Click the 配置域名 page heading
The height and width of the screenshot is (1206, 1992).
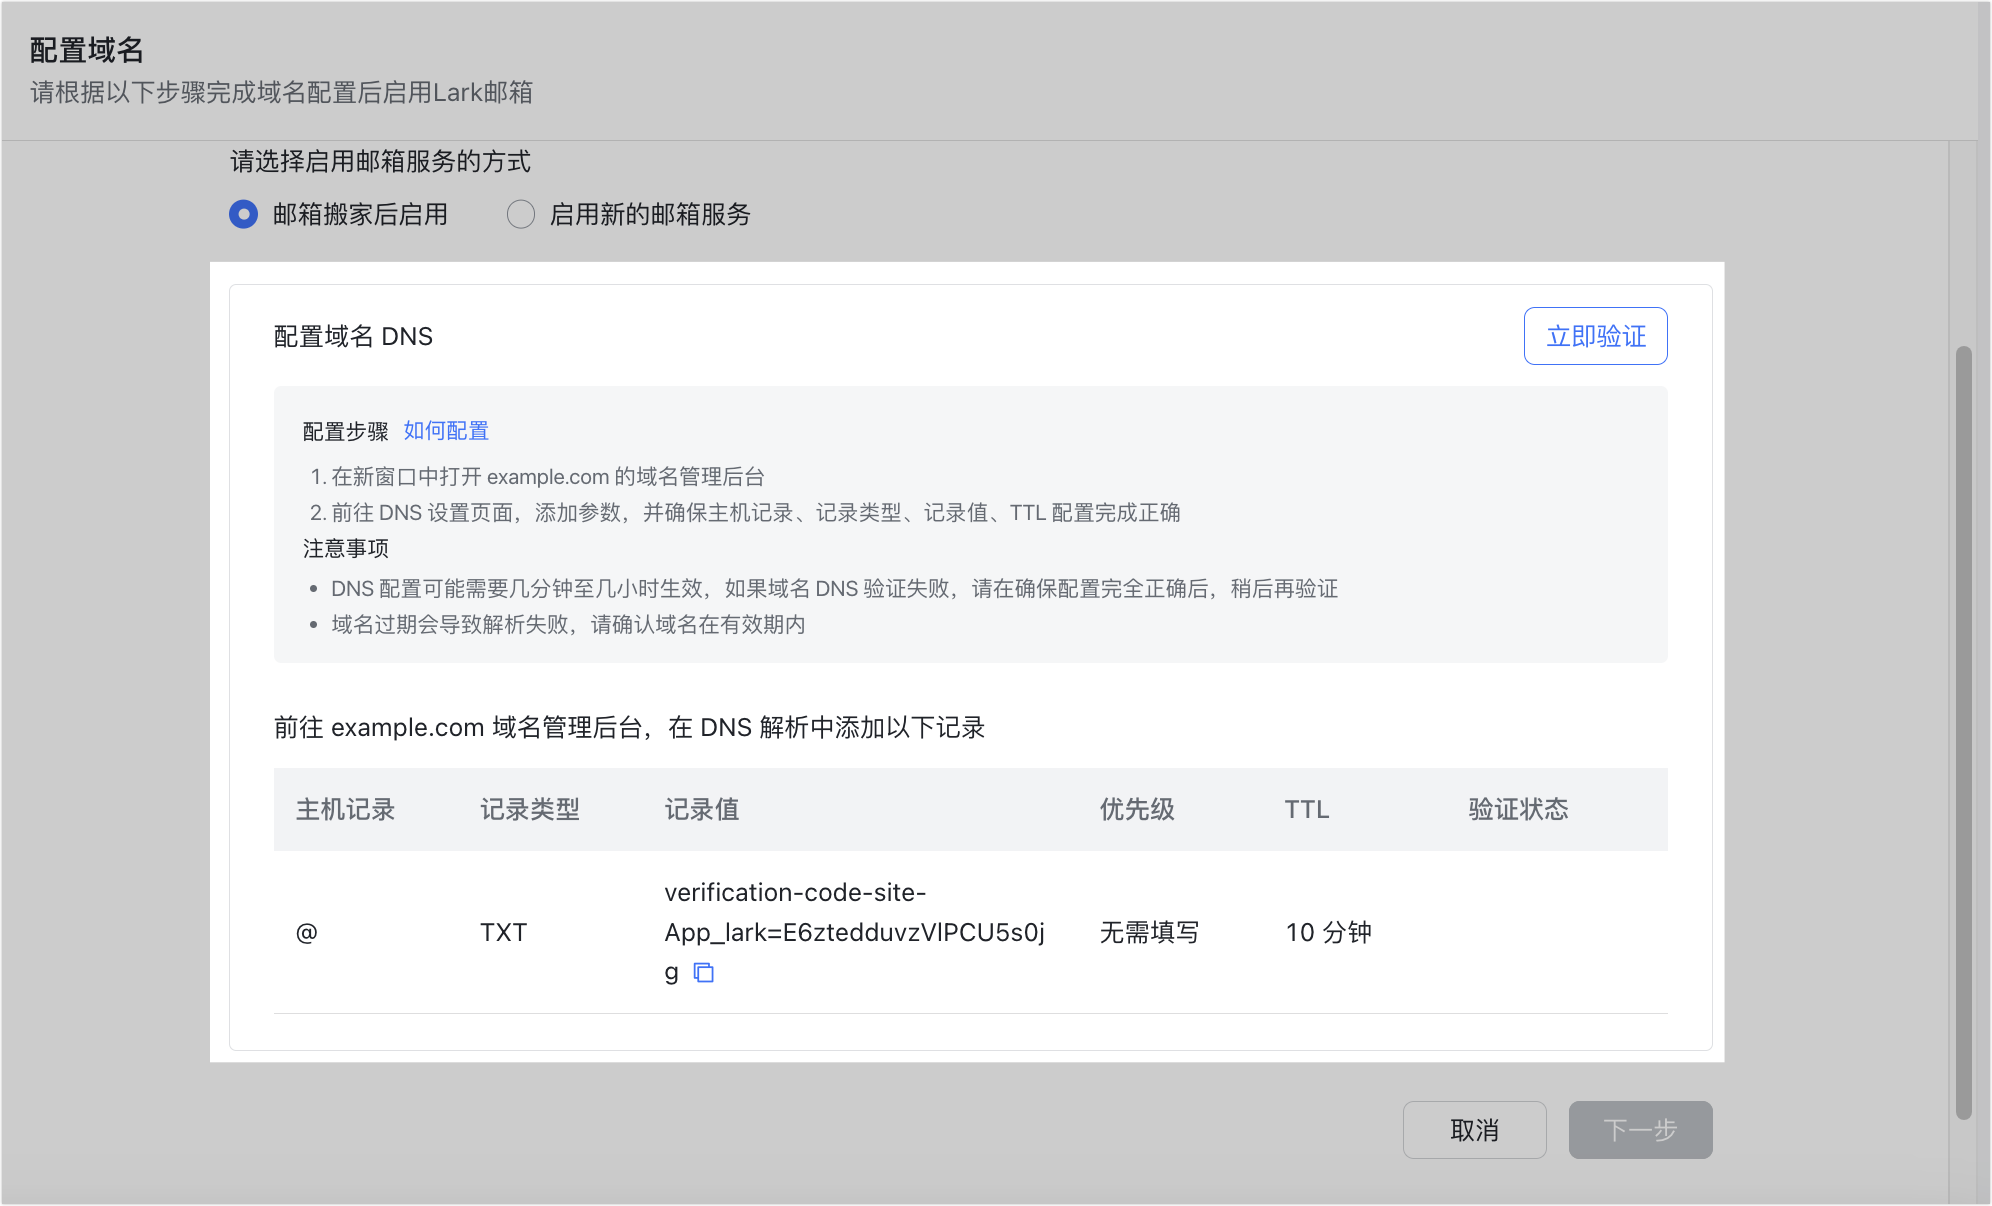tap(87, 50)
